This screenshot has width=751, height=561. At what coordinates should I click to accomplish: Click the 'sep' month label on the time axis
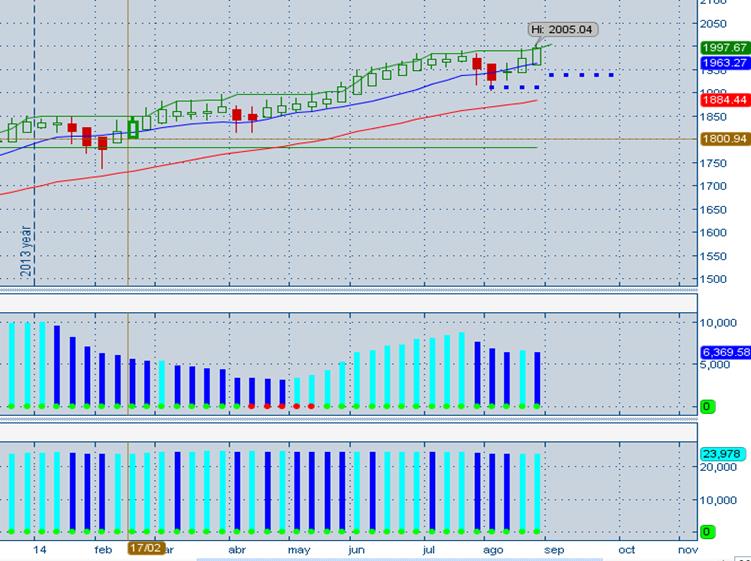point(554,550)
